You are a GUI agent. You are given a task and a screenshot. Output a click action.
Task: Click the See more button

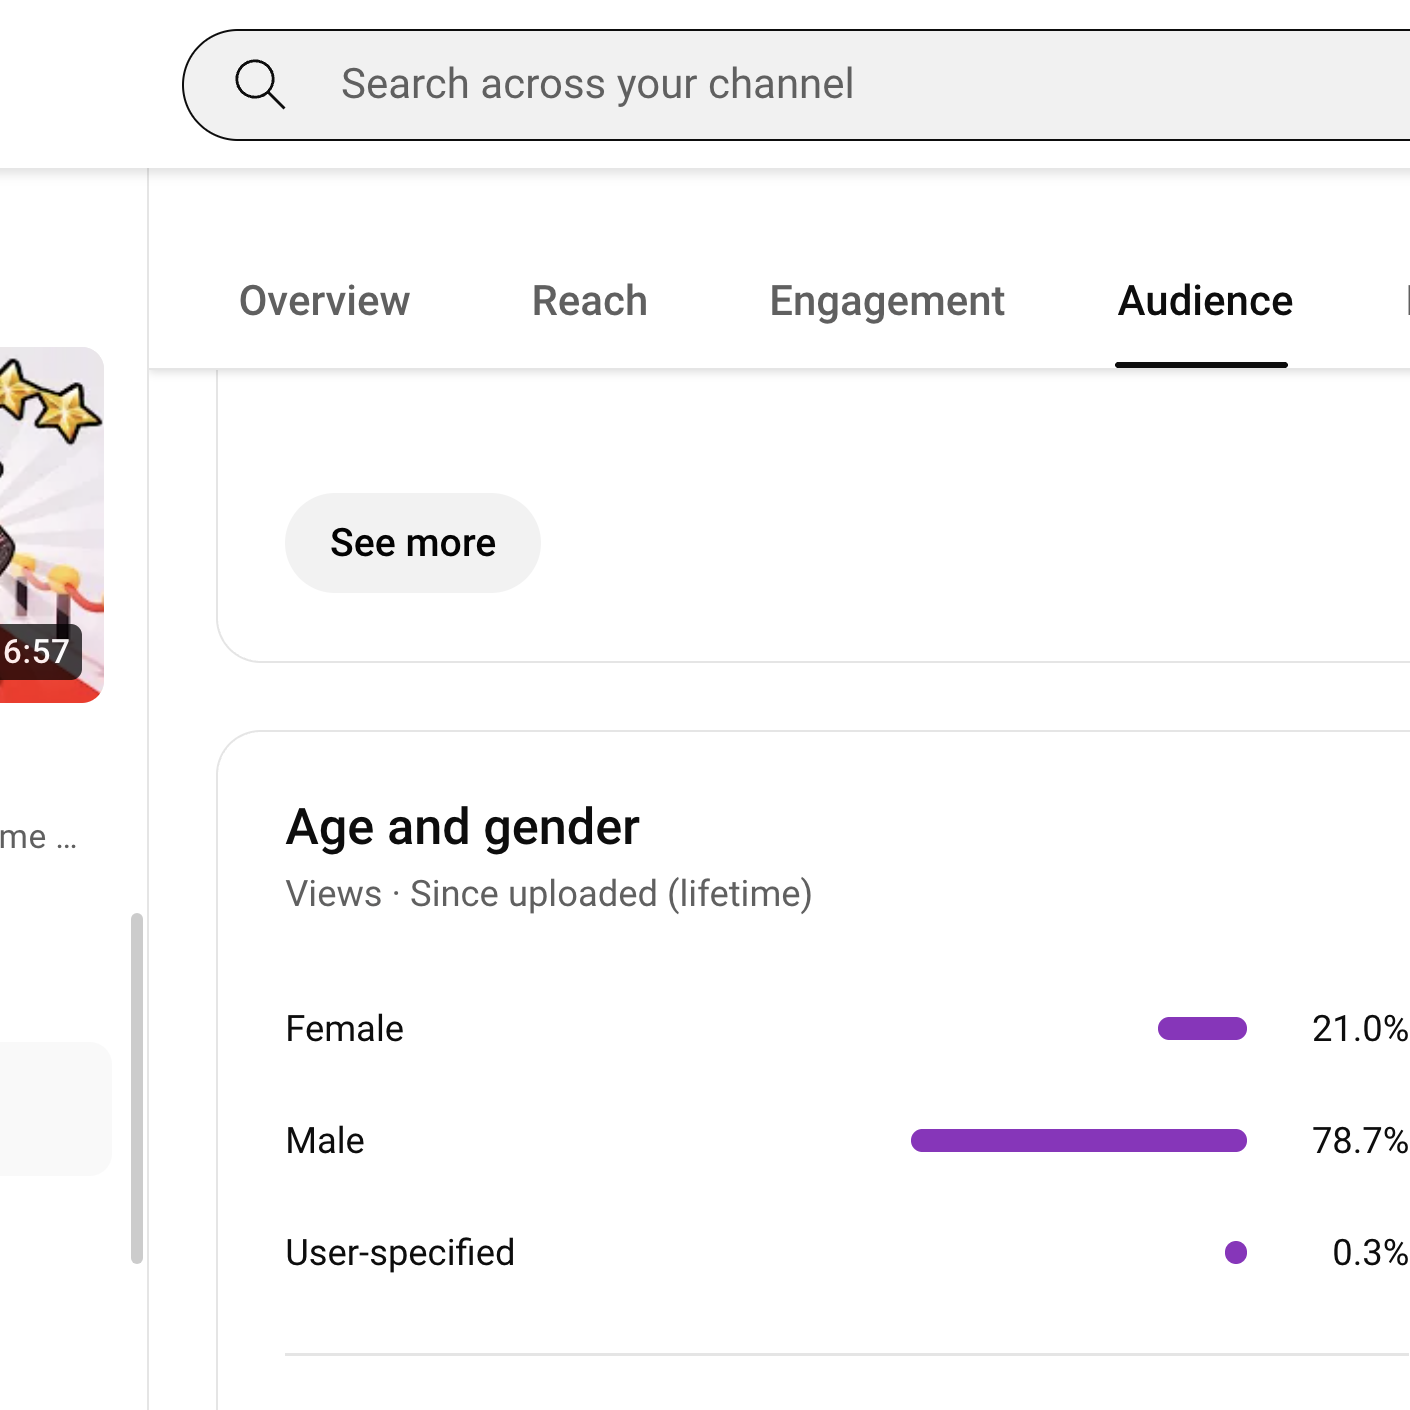click(413, 543)
